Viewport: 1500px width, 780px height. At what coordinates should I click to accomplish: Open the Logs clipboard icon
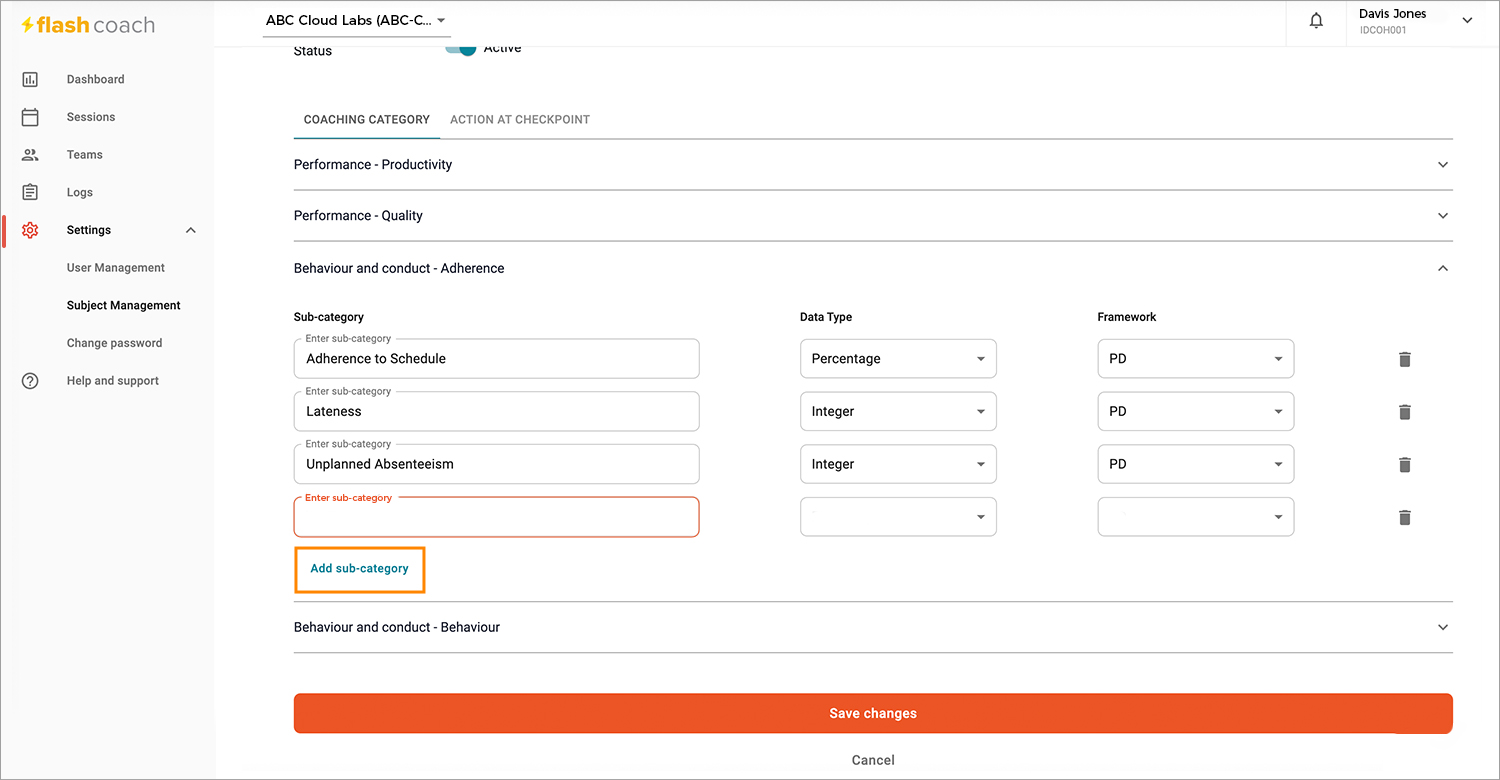[x=30, y=192]
